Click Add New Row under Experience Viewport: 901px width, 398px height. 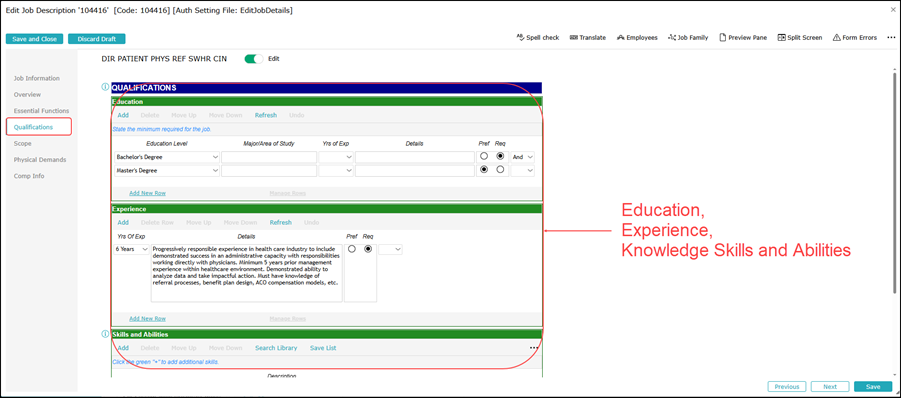pos(147,318)
